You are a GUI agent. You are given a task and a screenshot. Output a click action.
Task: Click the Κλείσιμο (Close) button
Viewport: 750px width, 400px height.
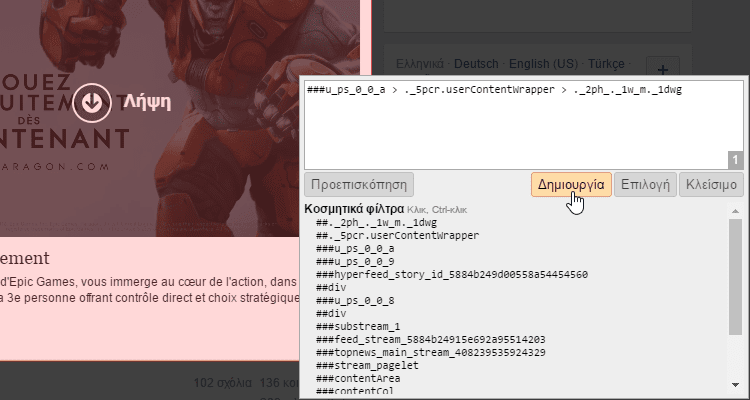click(711, 185)
